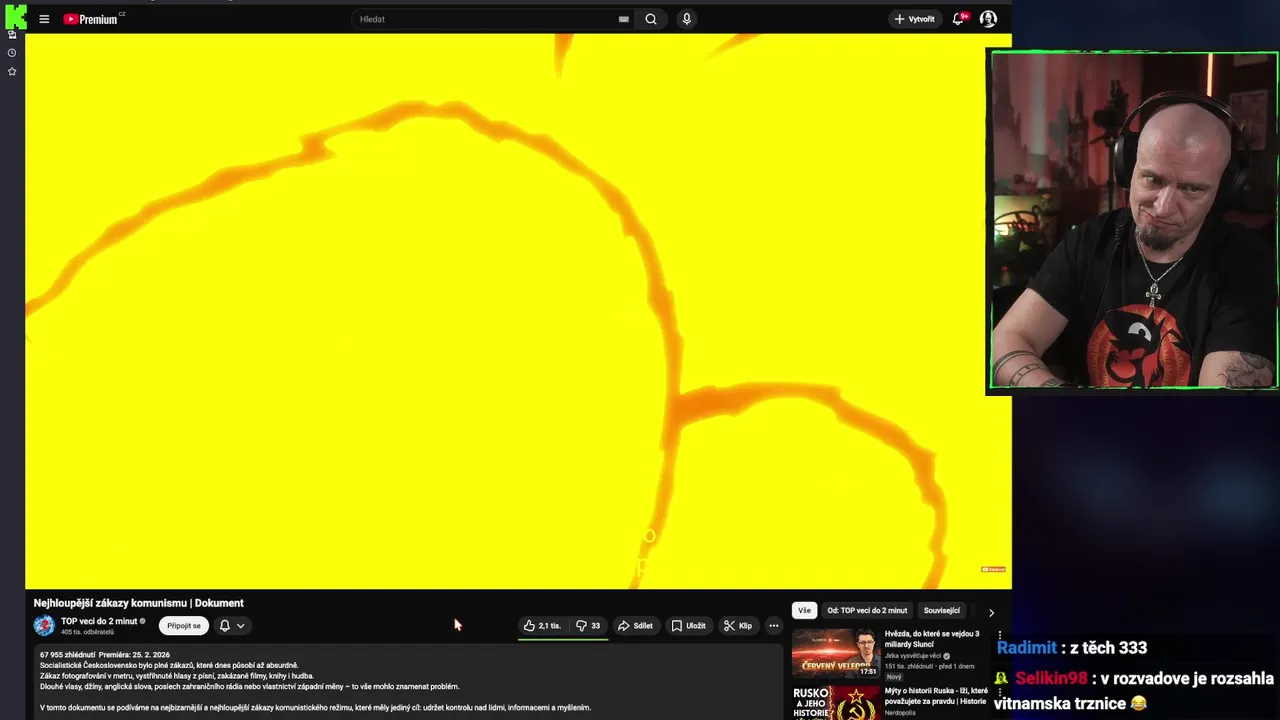Click the top sidebar icon below Kick logo
This screenshot has width=1280, height=720.
(x=12, y=35)
